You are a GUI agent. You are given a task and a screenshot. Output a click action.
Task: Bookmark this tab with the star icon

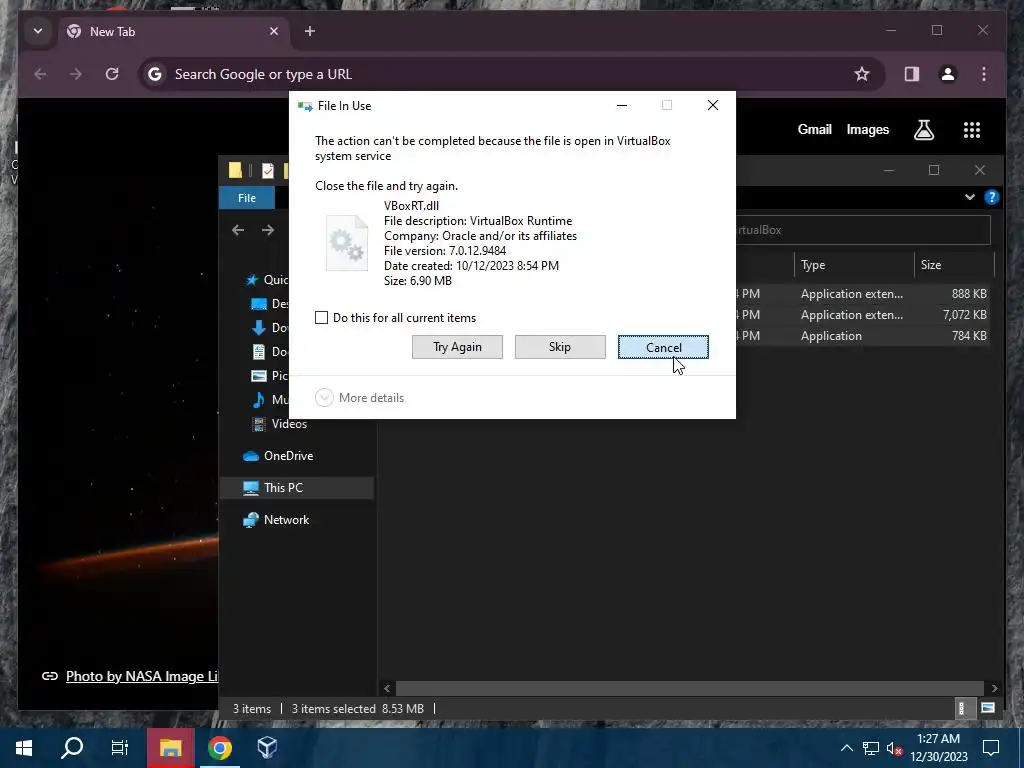click(862, 74)
